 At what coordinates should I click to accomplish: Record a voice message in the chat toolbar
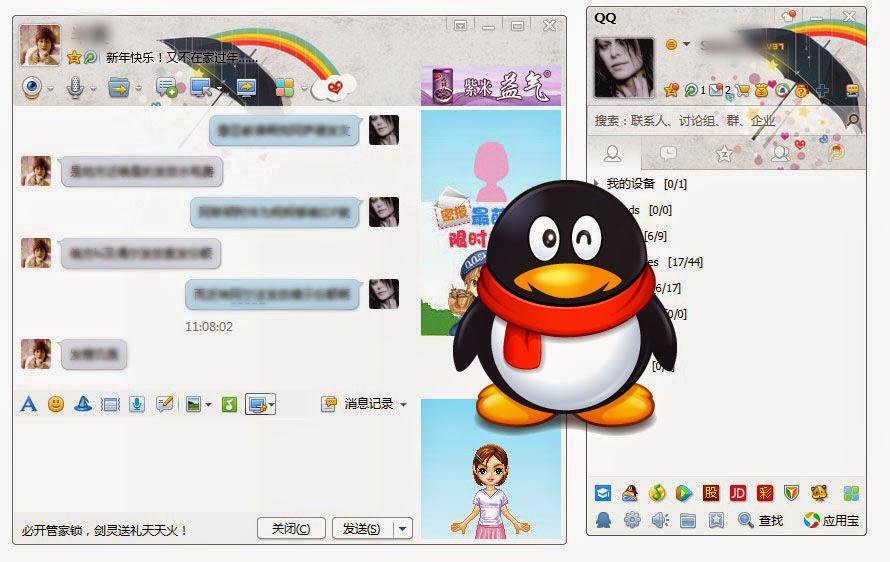(137, 404)
